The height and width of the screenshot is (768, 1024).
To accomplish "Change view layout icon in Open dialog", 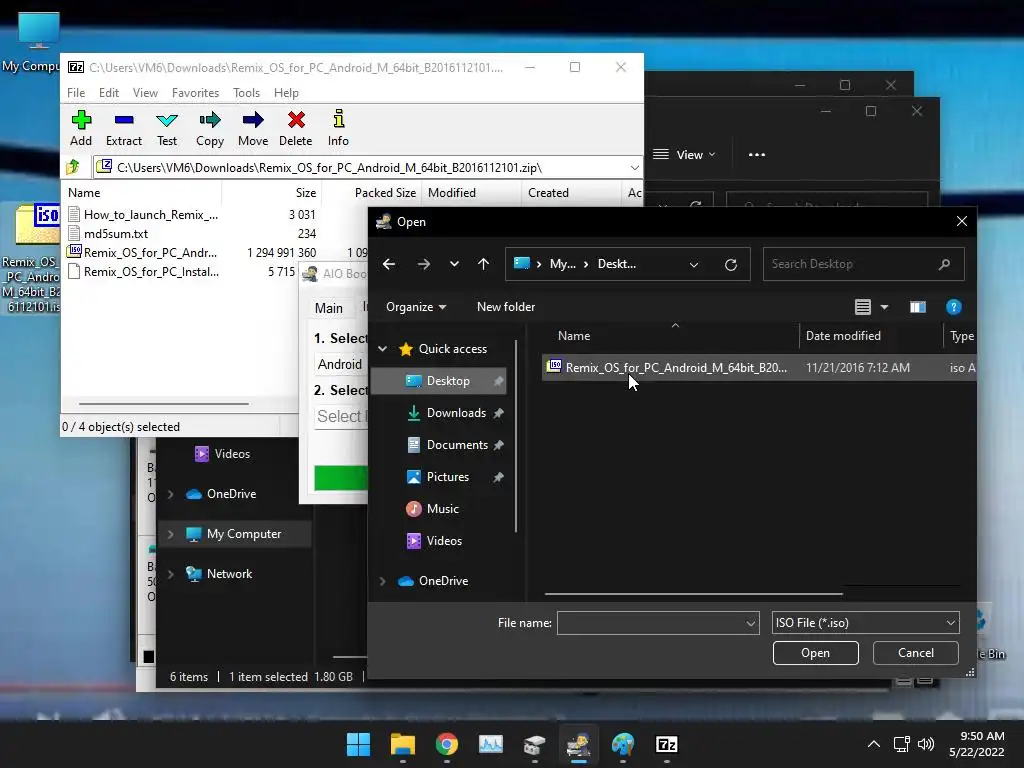I will (863, 307).
